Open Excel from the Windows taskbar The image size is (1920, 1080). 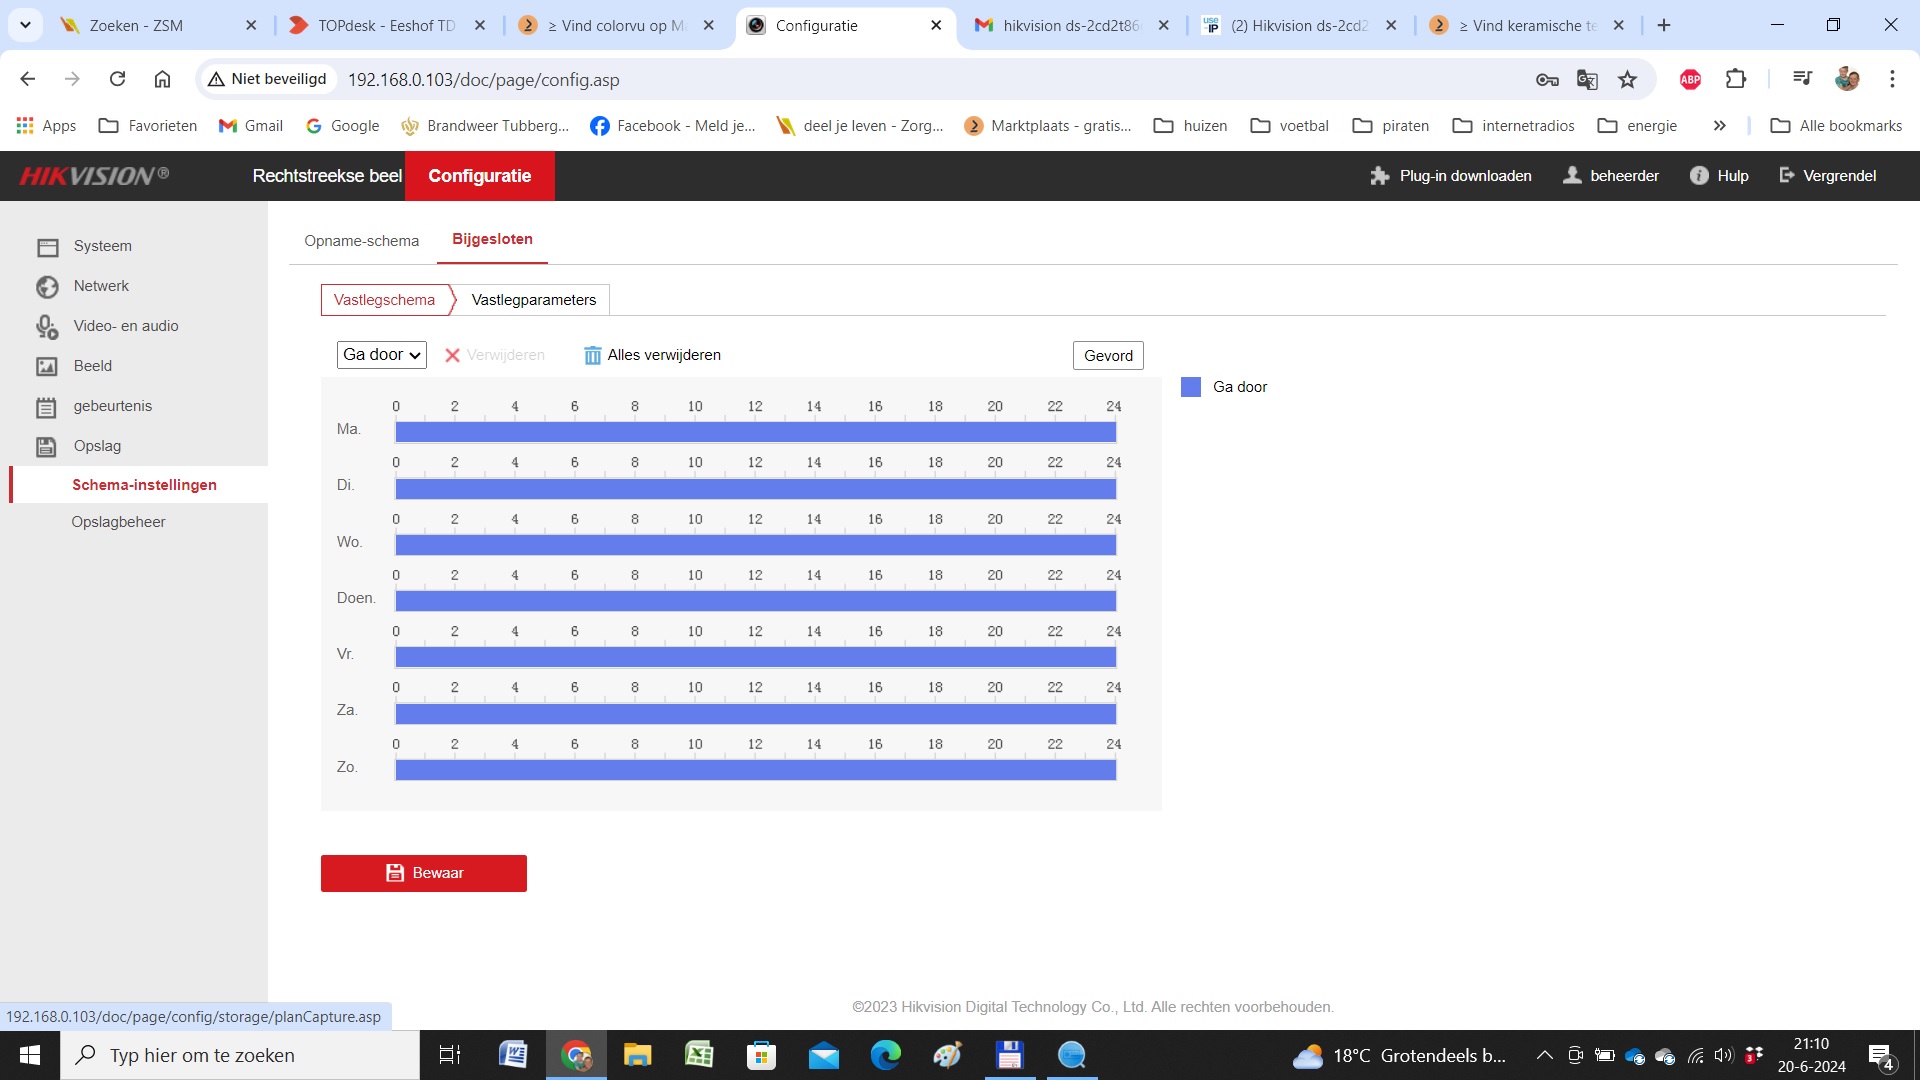pos(698,1055)
